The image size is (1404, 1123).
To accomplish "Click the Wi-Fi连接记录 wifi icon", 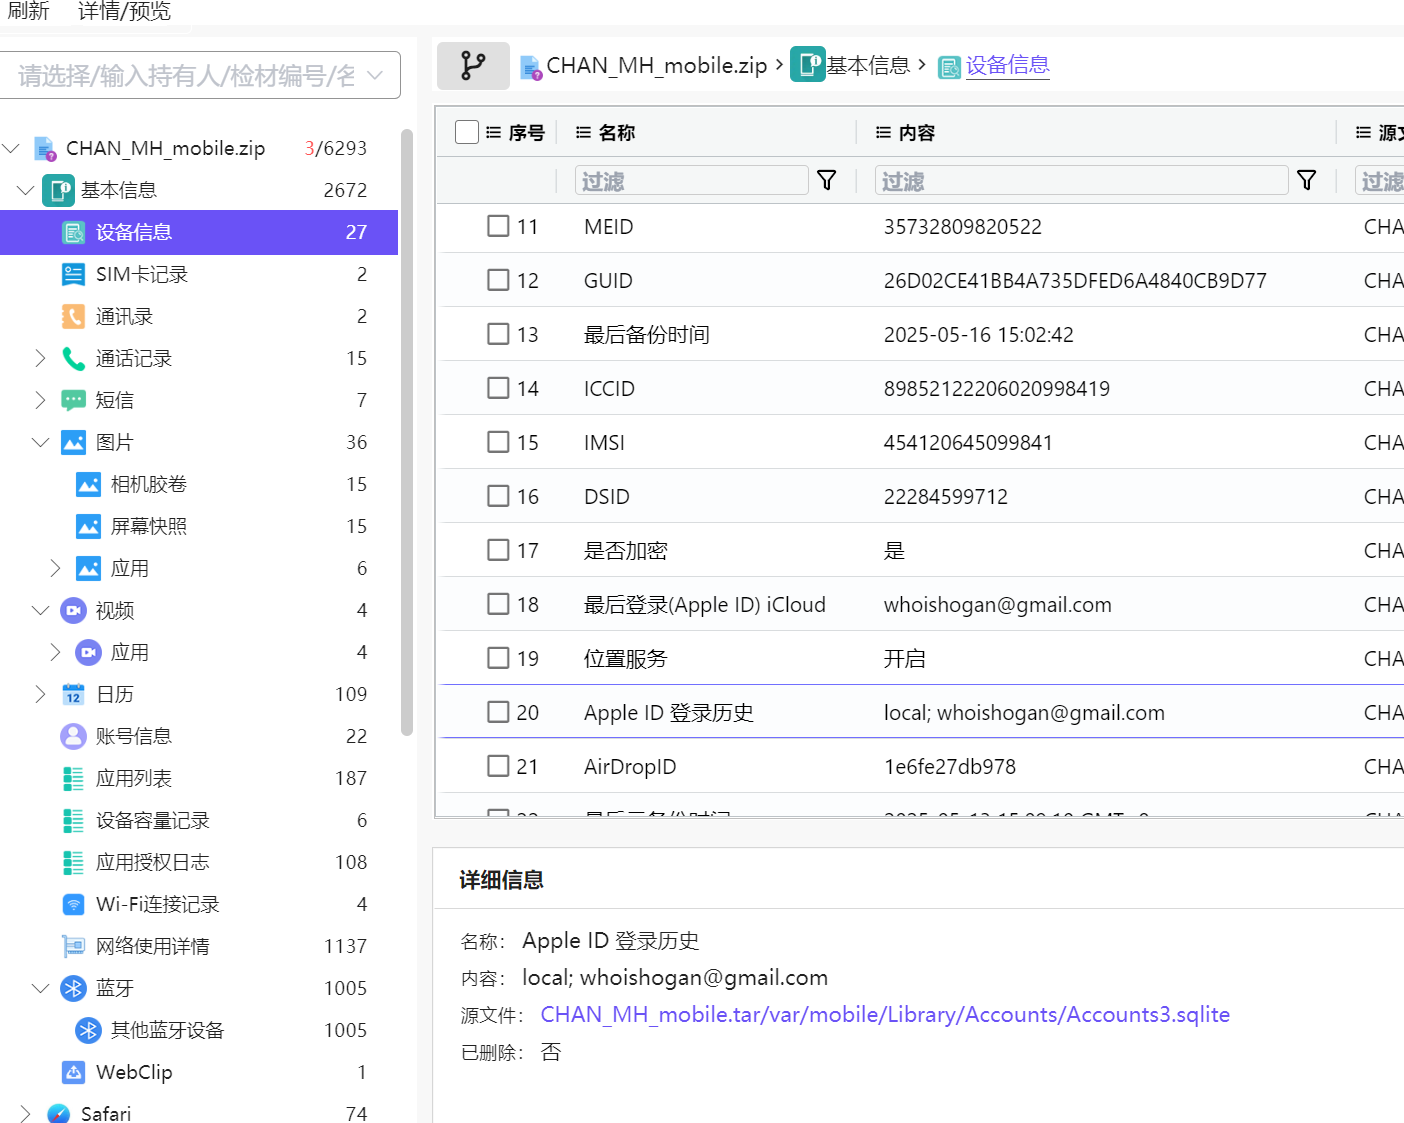I will tap(74, 904).
